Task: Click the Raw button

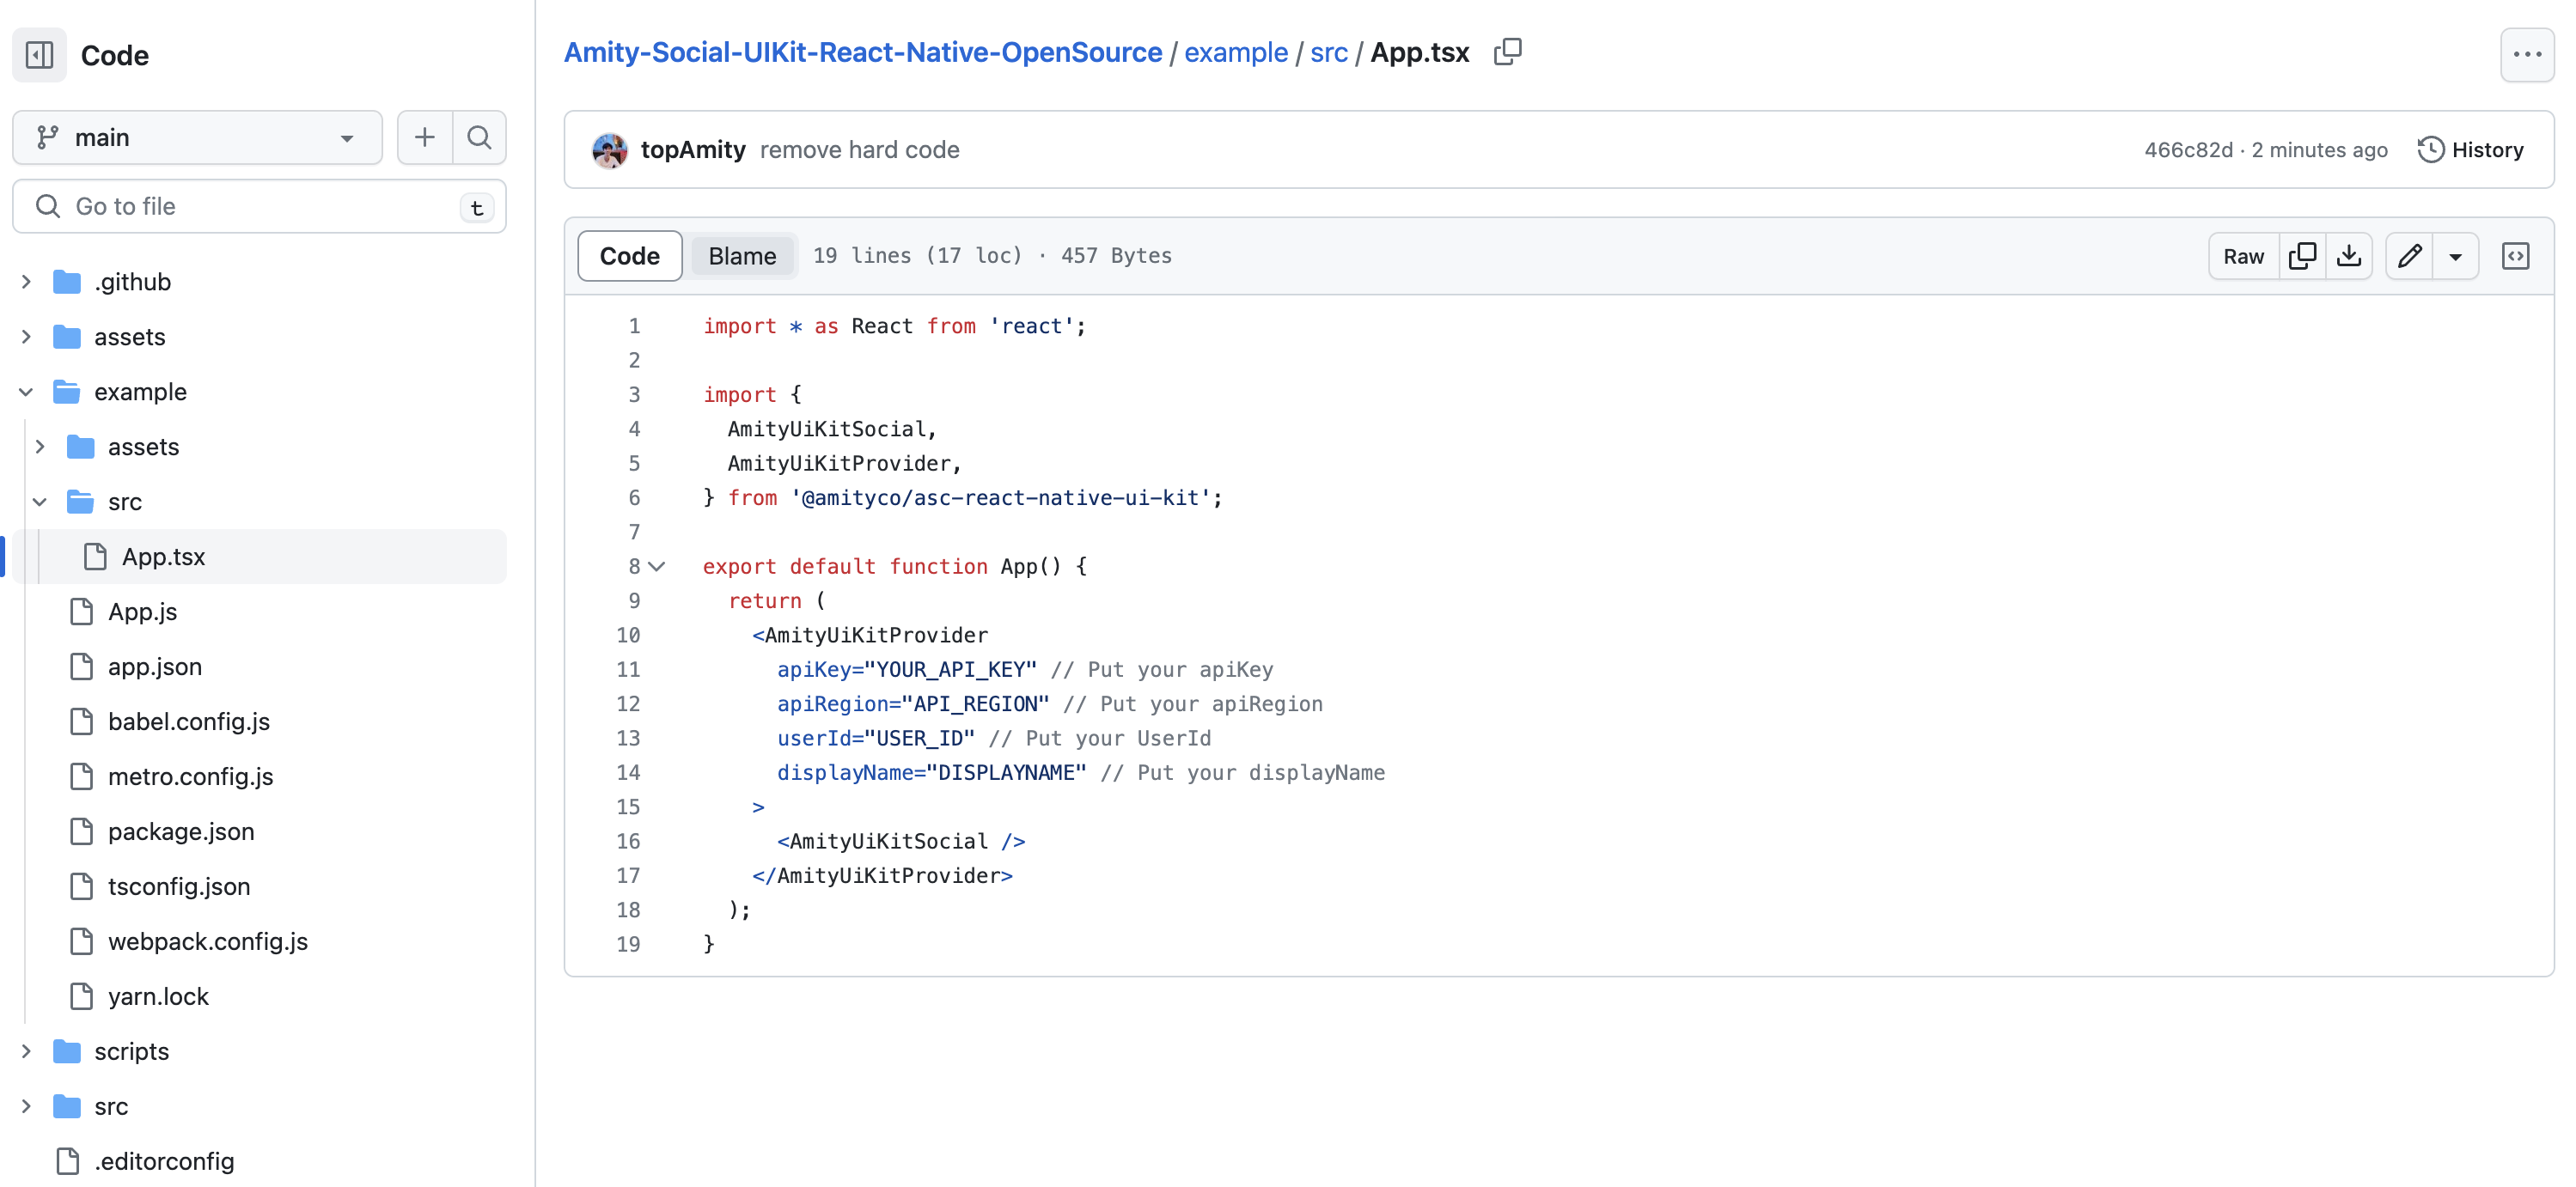Action: 2243,256
